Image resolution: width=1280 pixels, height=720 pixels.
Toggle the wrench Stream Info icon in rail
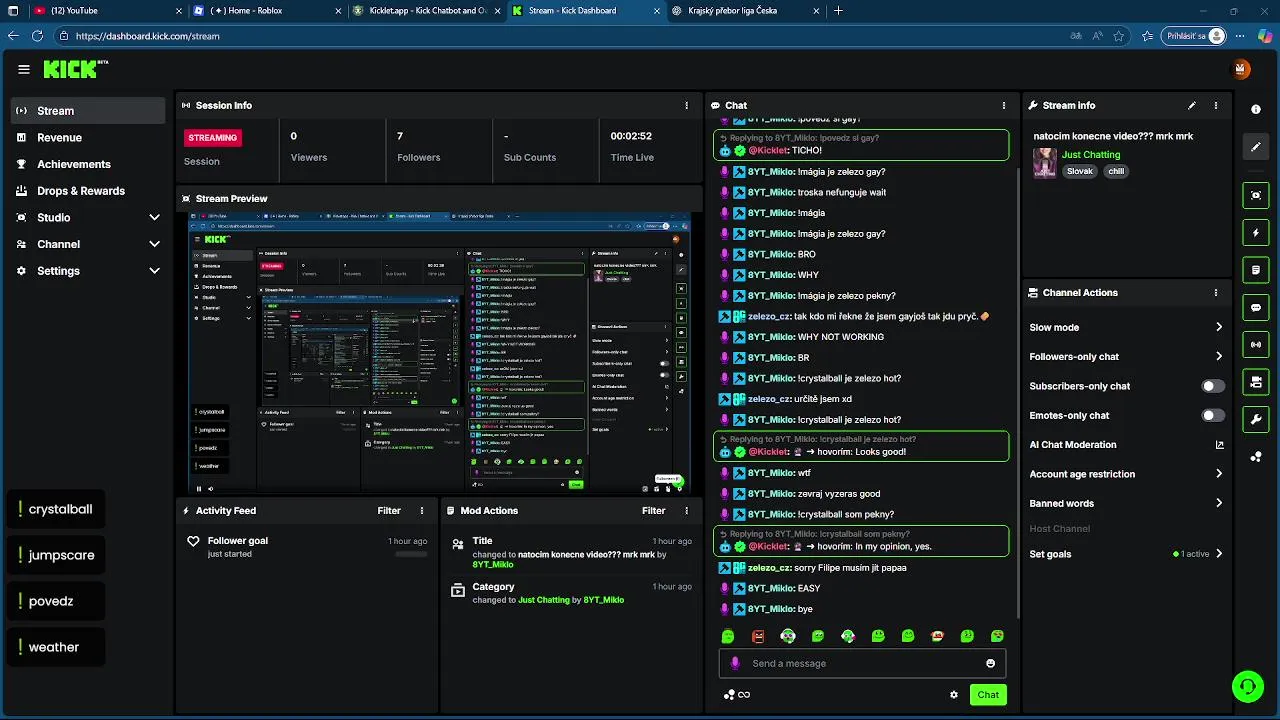[x=1256, y=419]
